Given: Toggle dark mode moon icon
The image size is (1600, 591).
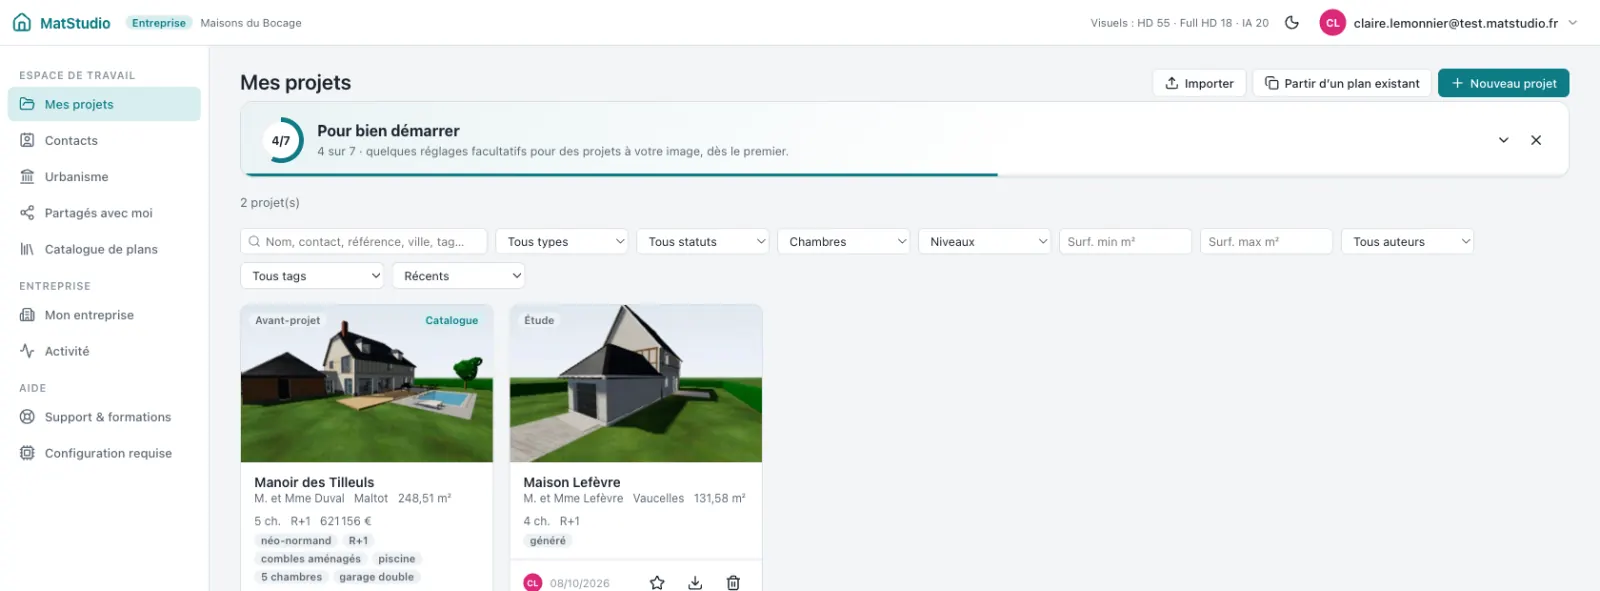Looking at the screenshot, I should point(1292,23).
